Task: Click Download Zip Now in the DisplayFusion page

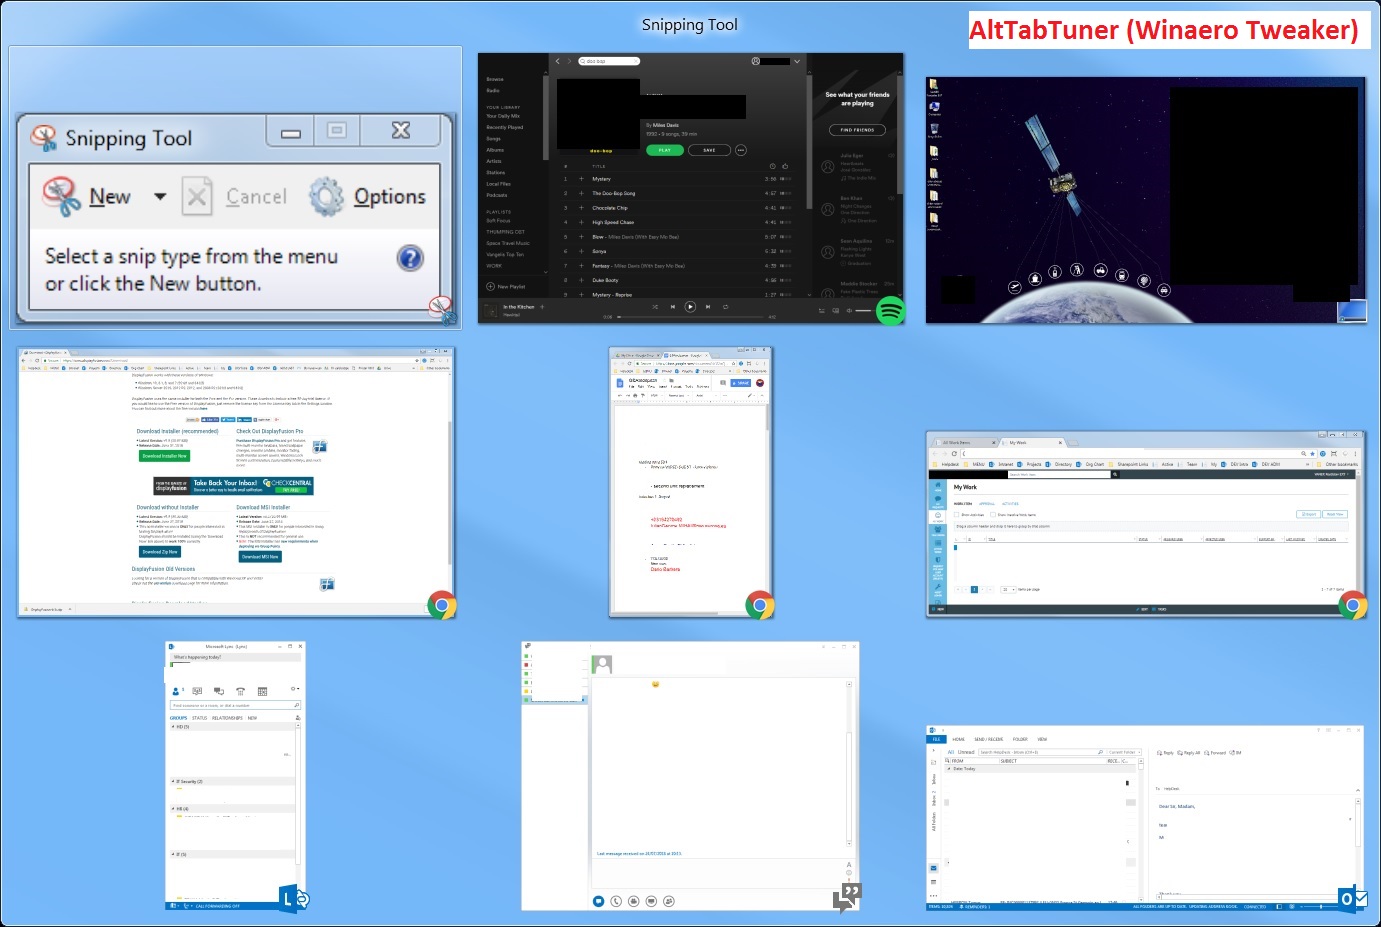Action: click(x=160, y=551)
